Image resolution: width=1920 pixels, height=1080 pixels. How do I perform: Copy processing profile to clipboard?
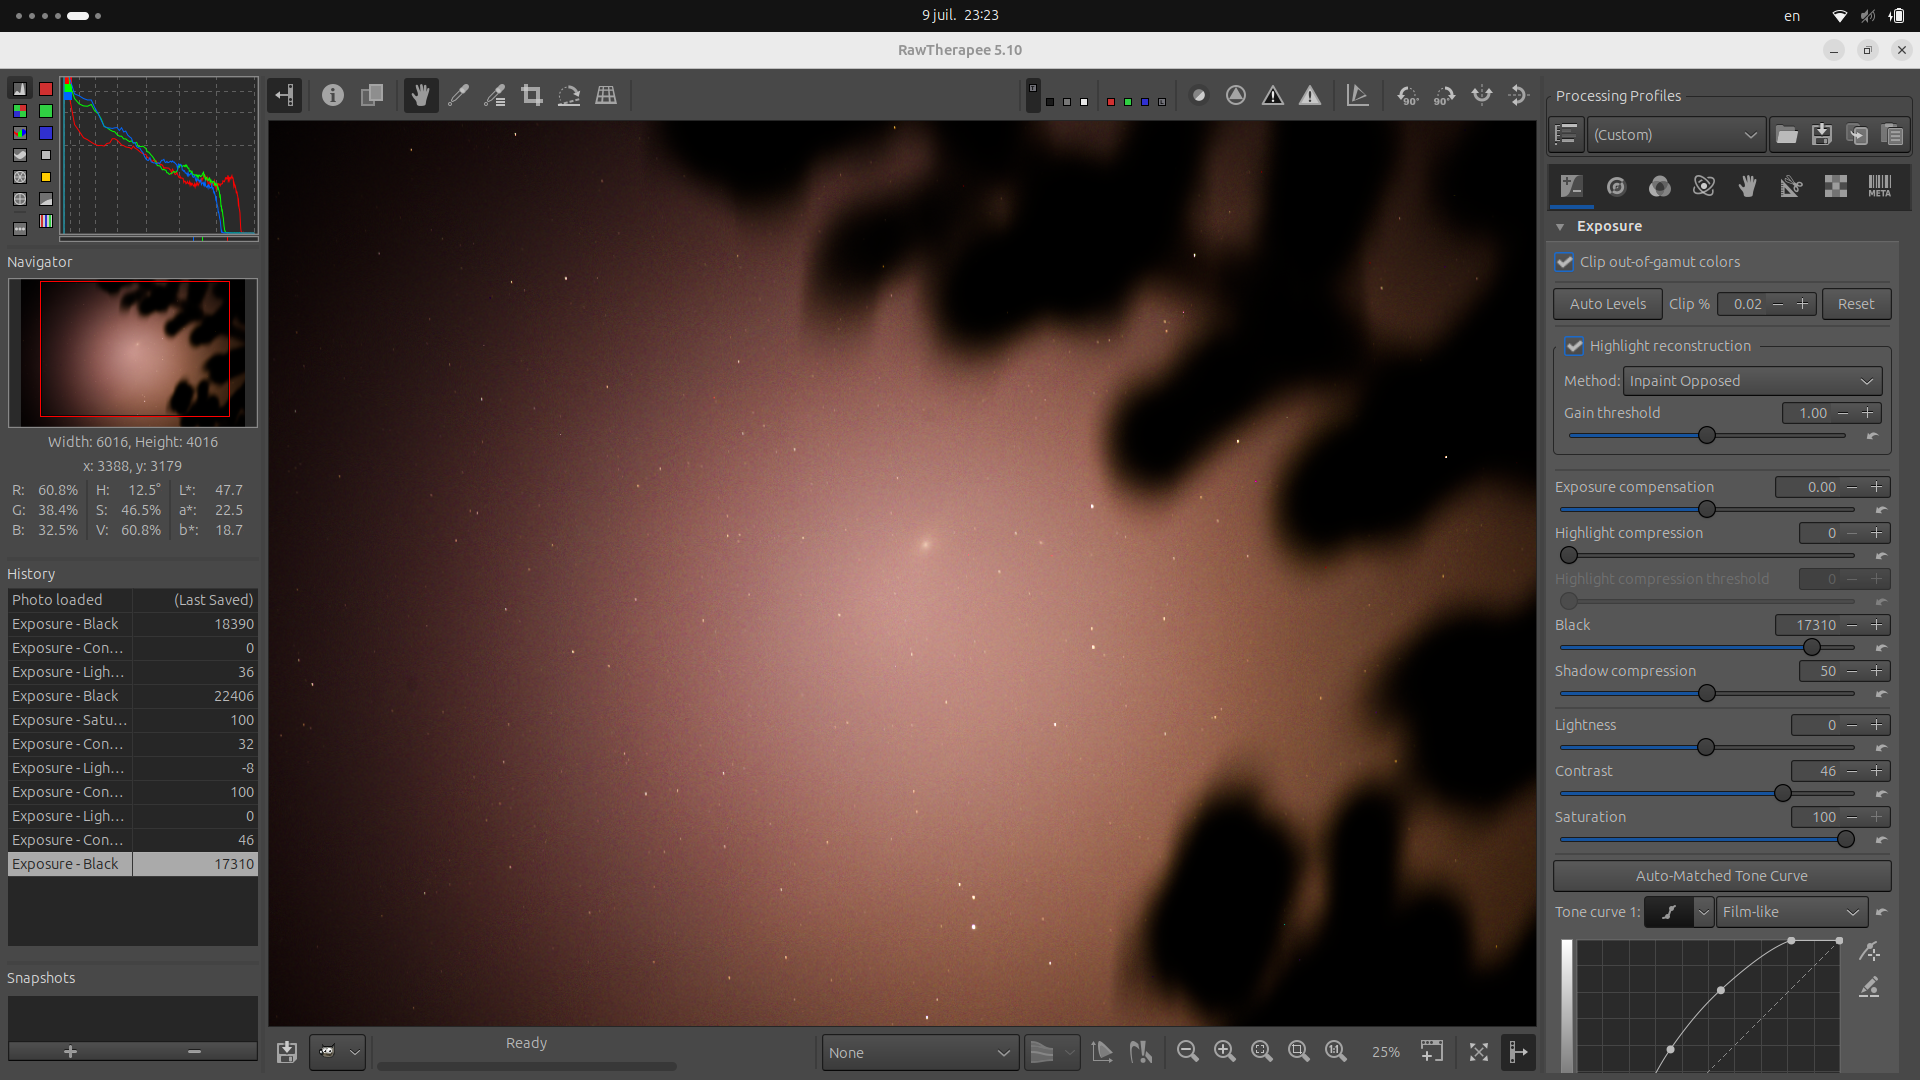[x=1857, y=135]
